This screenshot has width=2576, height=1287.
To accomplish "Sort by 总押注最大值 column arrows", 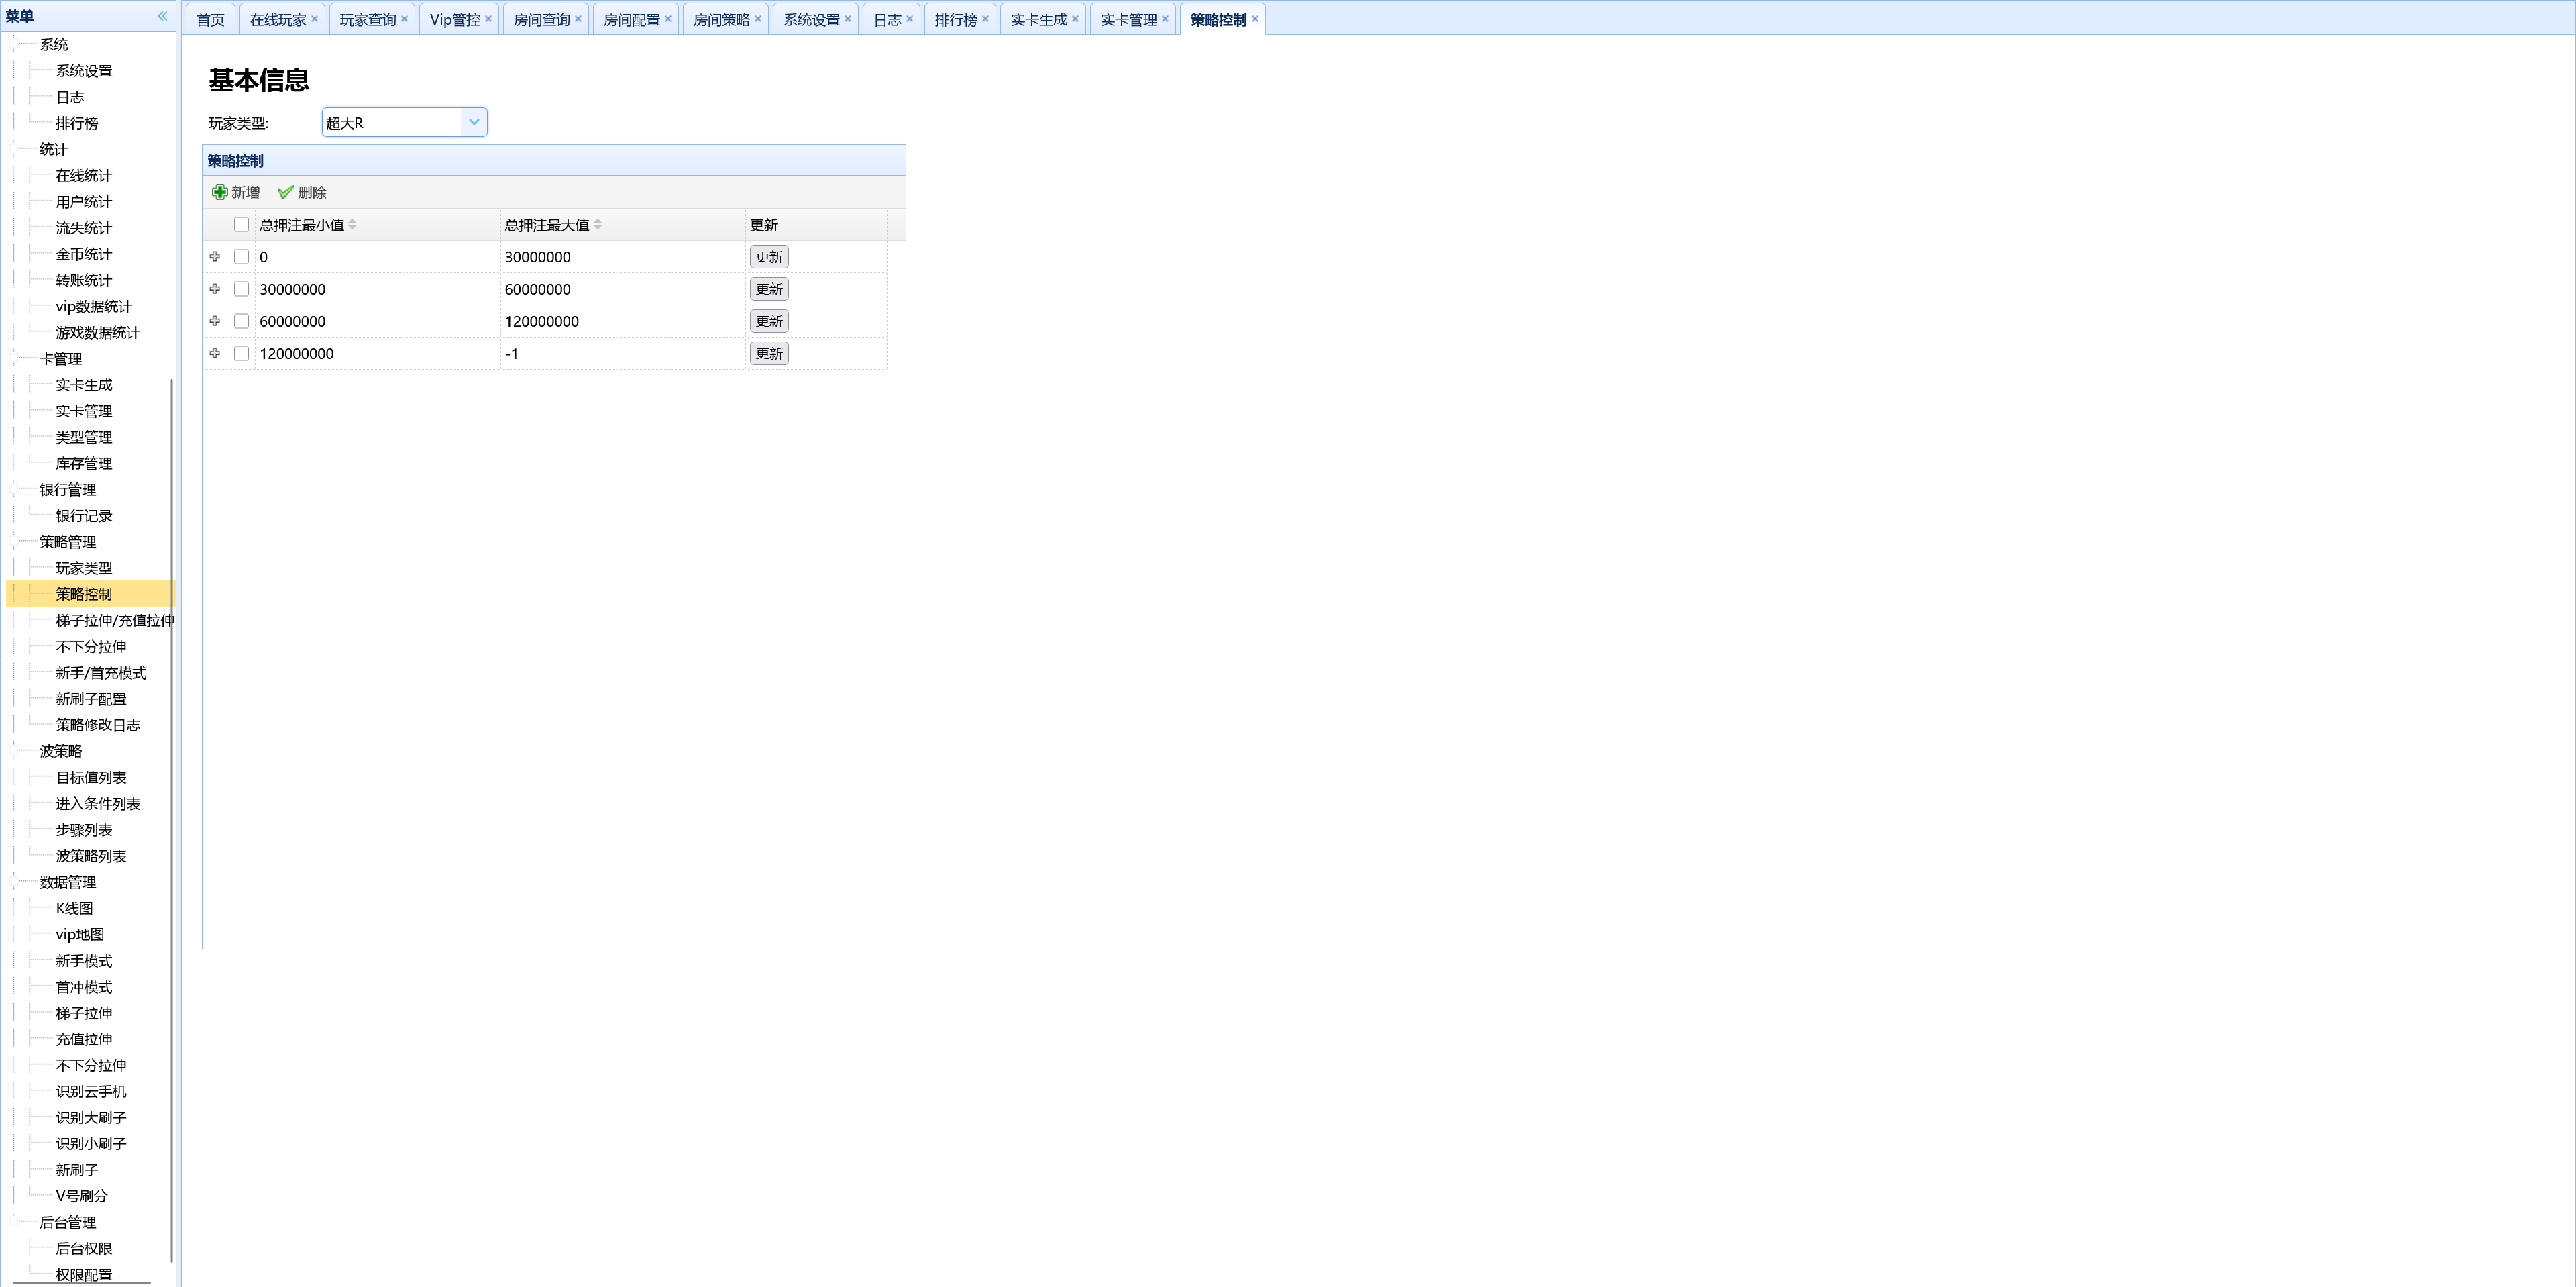I will tap(597, 225).
